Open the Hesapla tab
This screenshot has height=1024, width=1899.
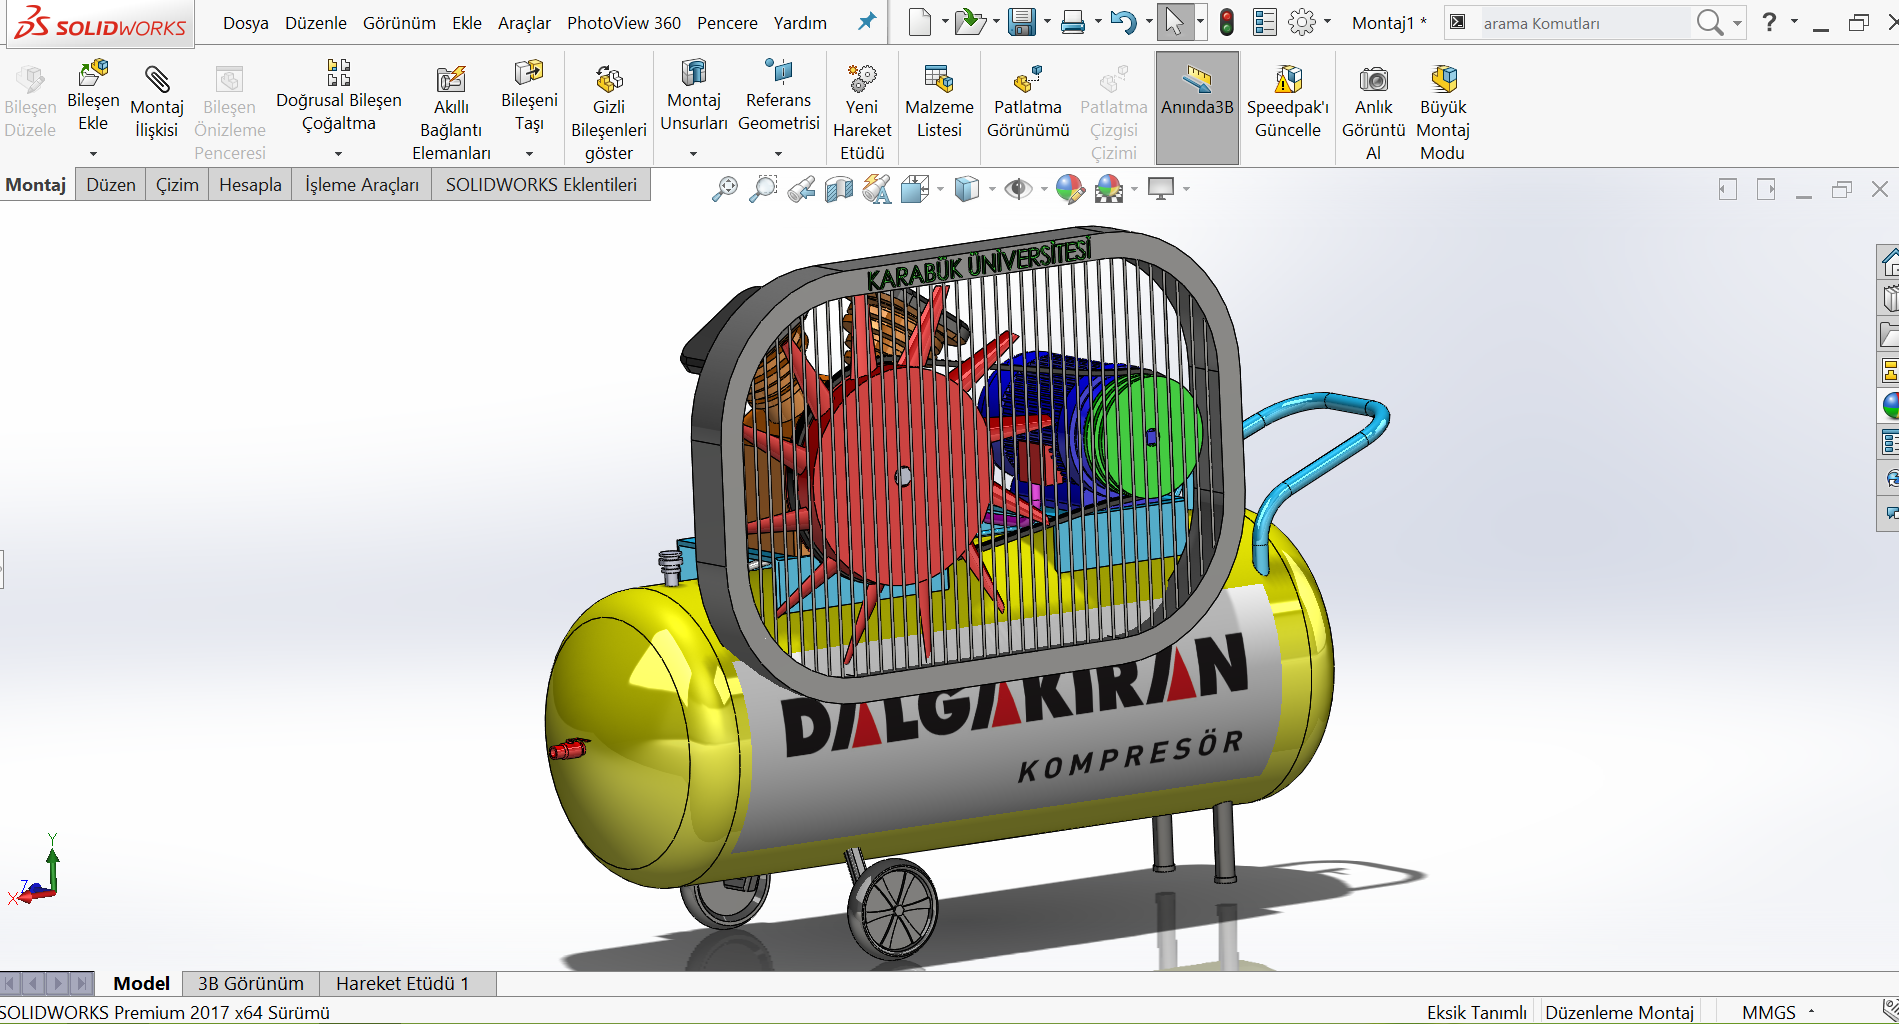250,185
